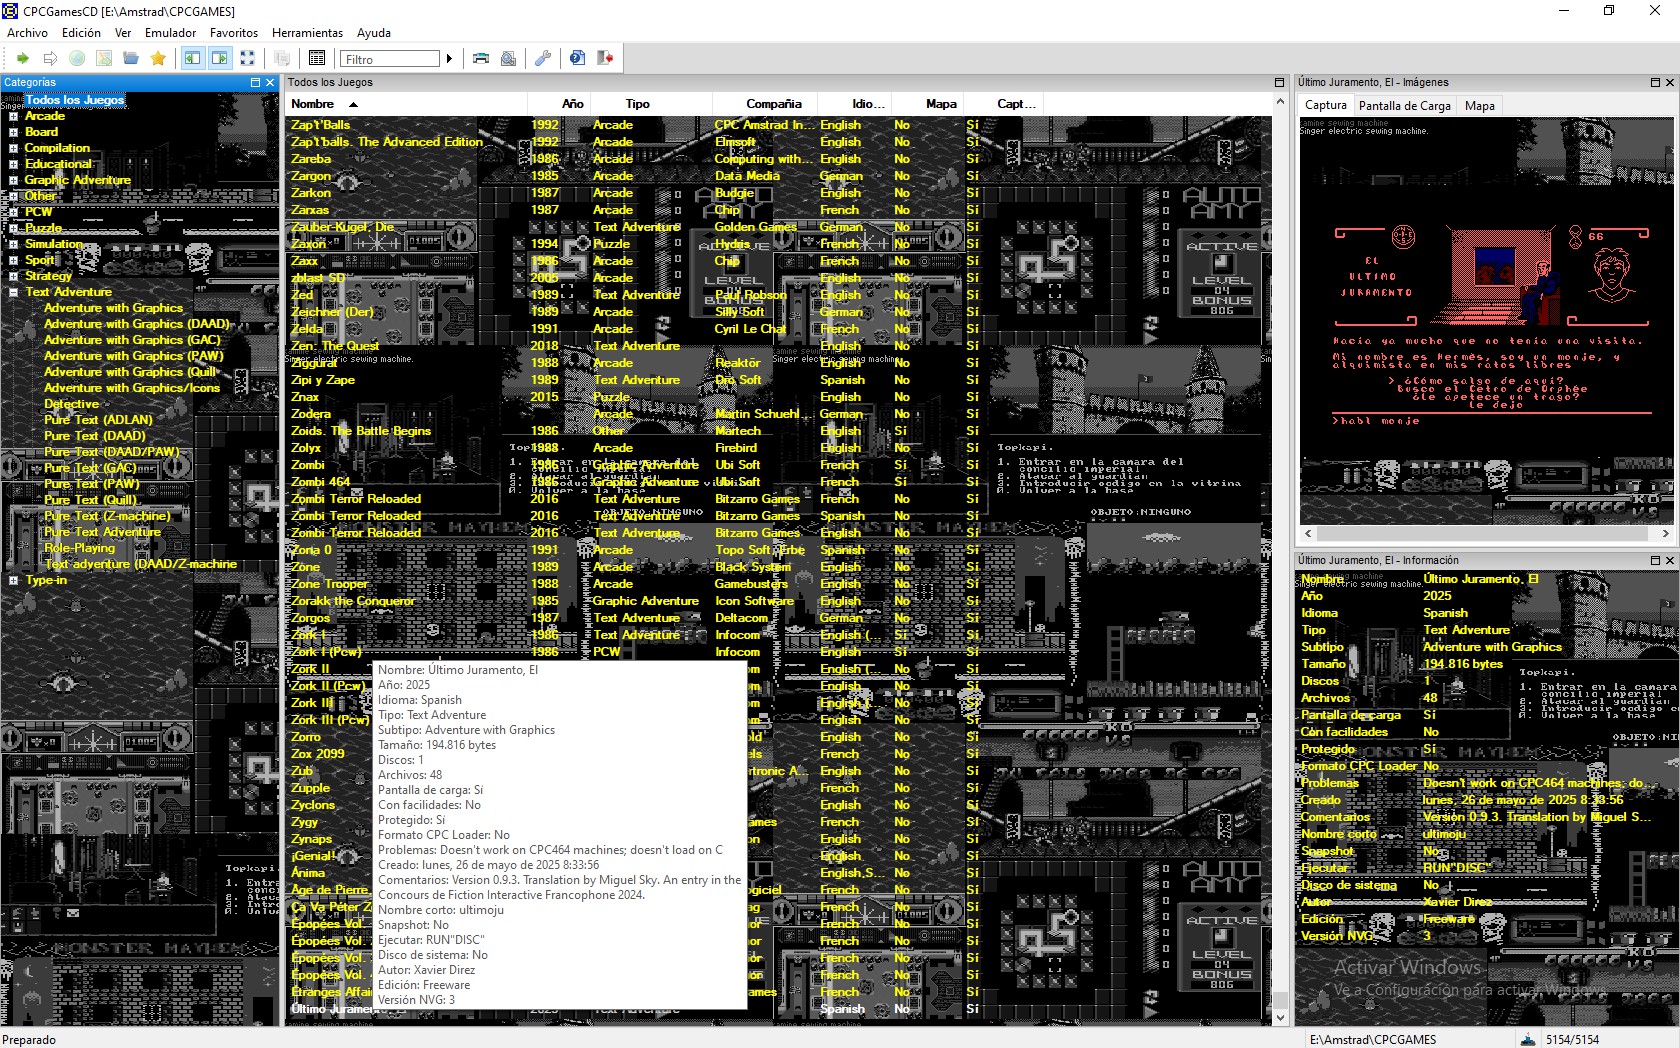The height and width of the screenshot is (1048, 1680).
Task: Click into the Filtro input field
Action: click(x=390, y=59)
